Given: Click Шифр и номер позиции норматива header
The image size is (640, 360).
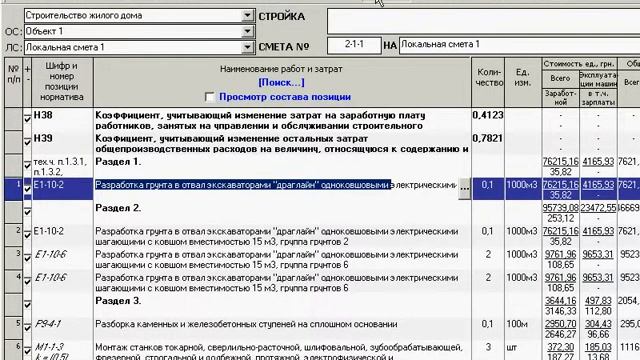Looking at the screenshot, I should coord(62,82).
